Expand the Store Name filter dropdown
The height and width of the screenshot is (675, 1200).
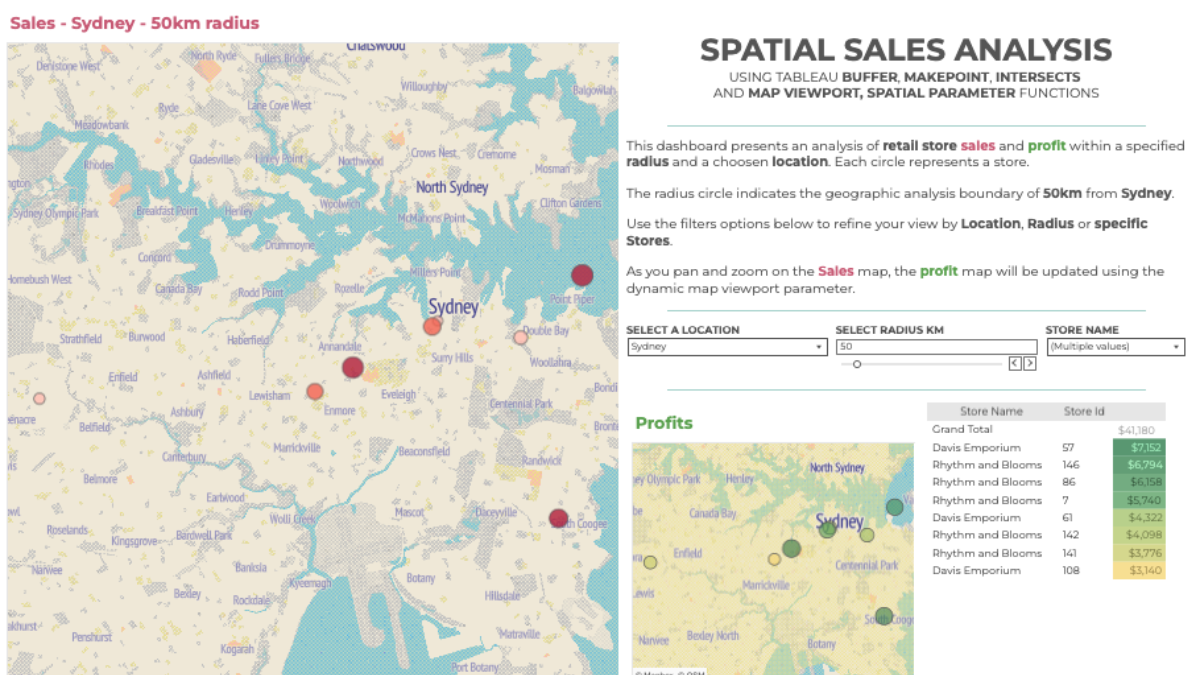click(1114, 347)
